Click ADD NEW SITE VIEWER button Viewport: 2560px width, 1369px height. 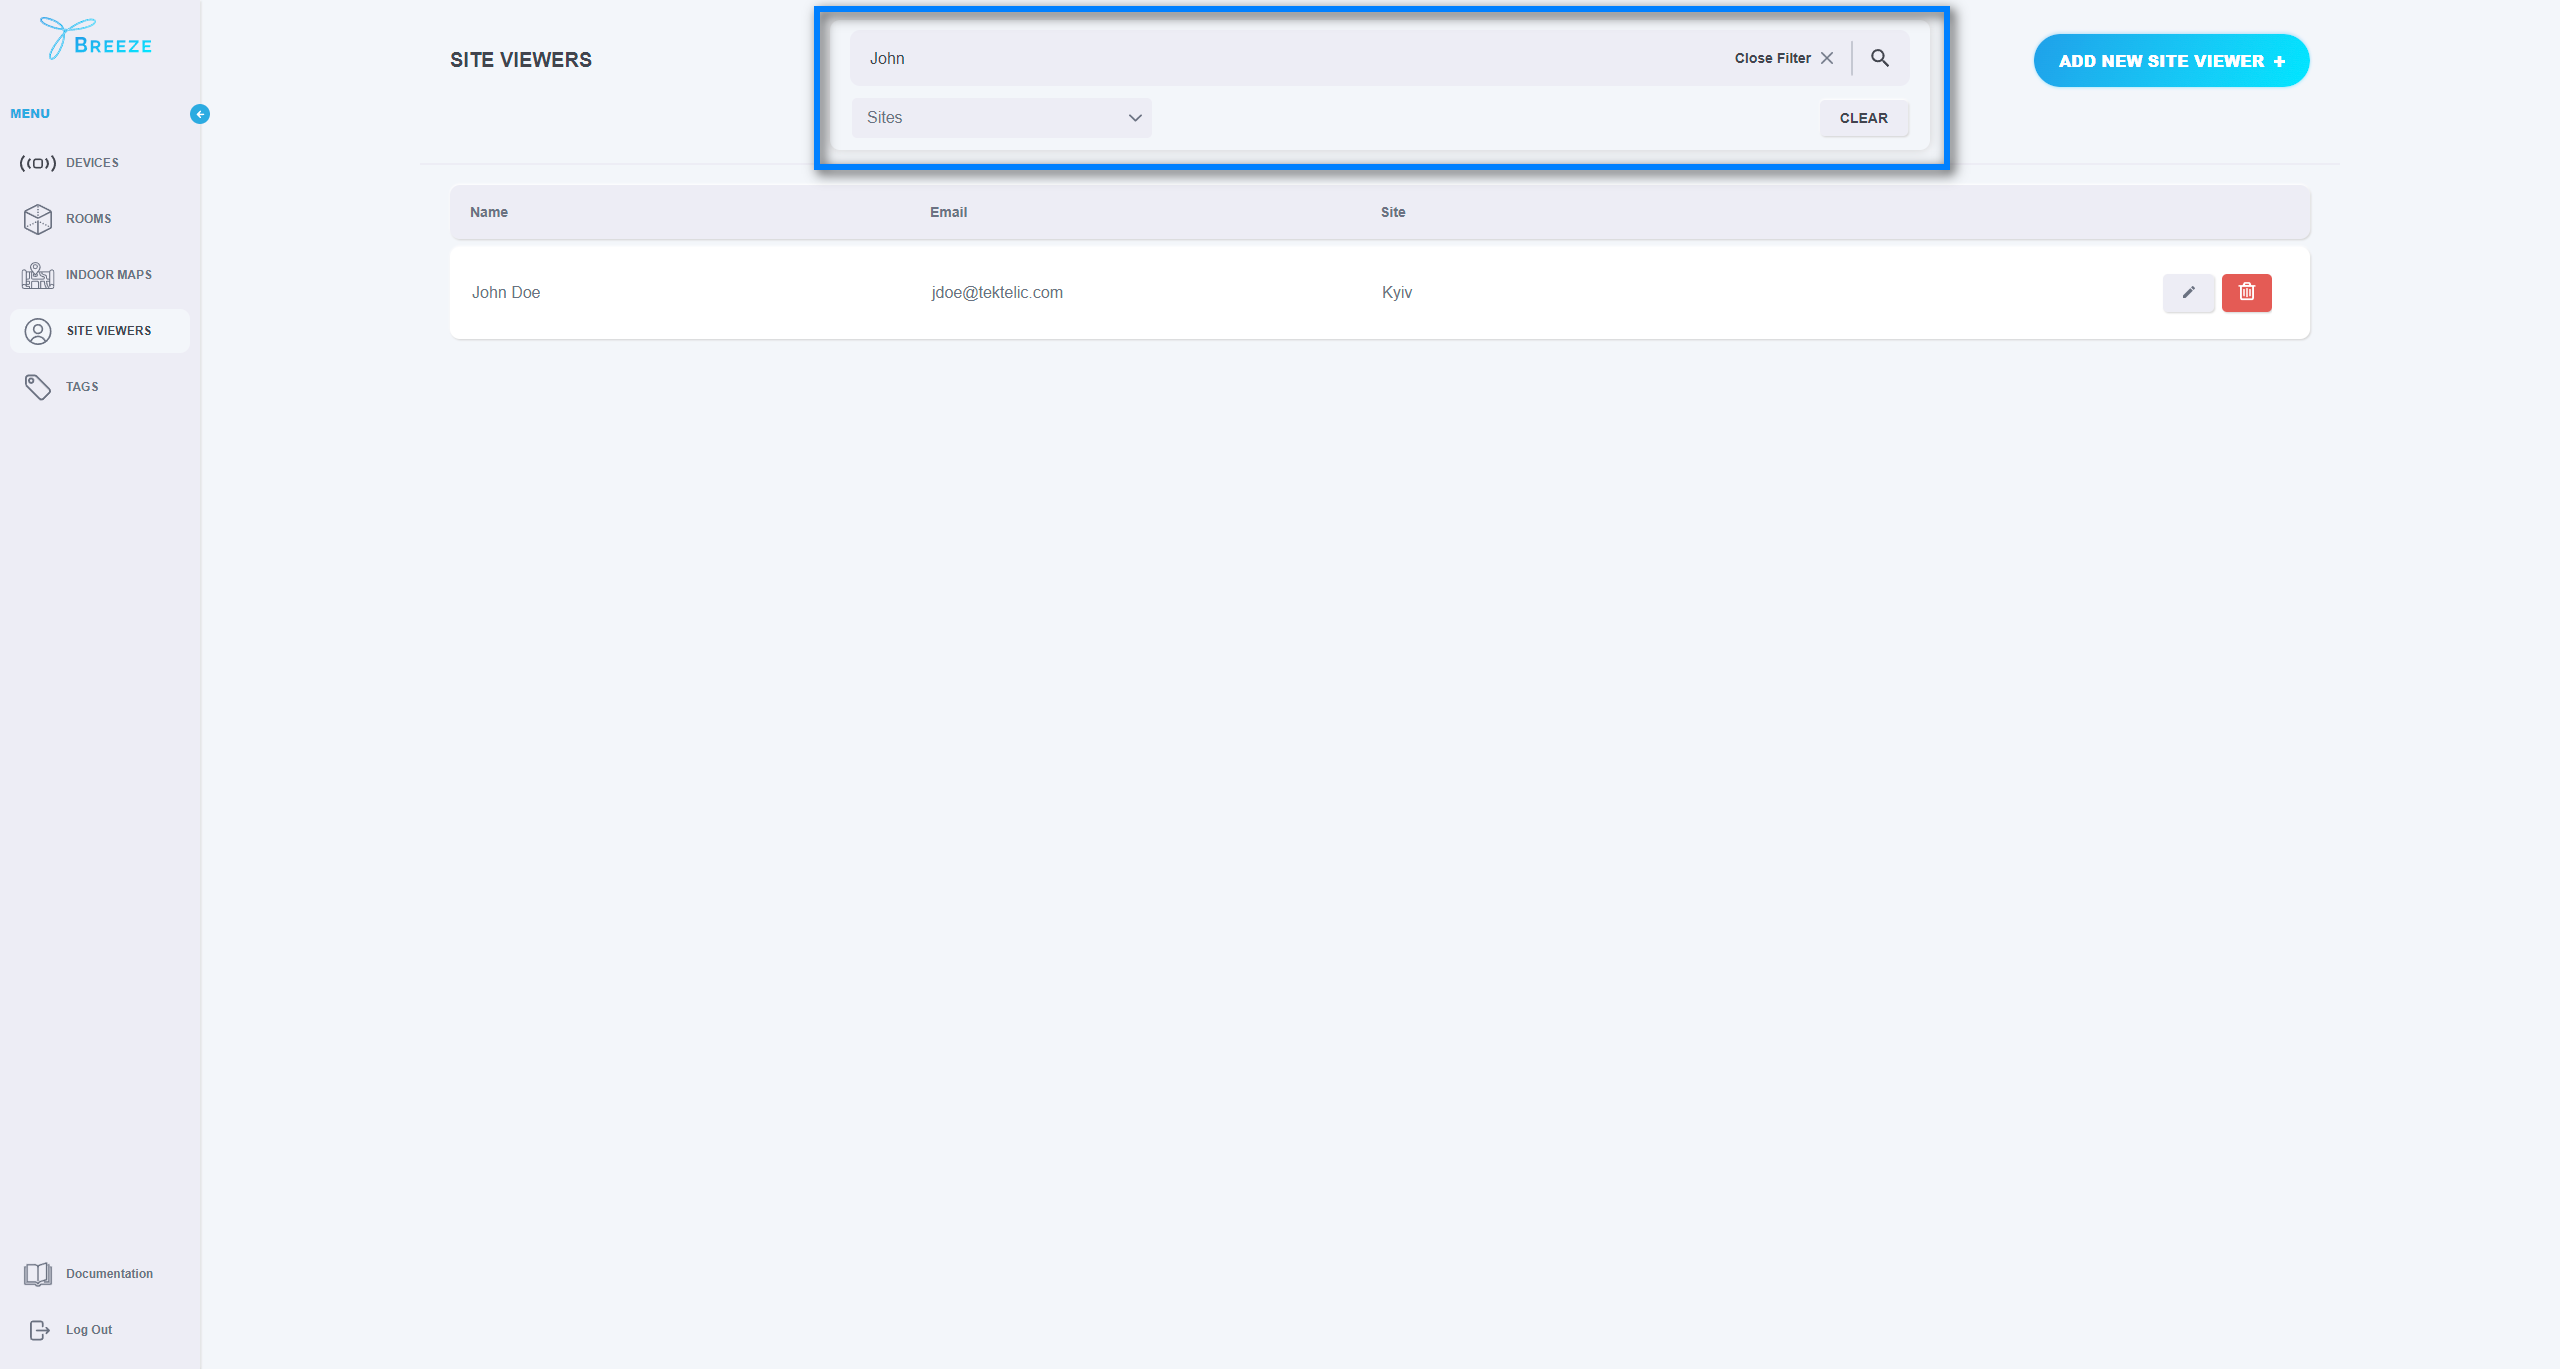tap(2171, 61)
